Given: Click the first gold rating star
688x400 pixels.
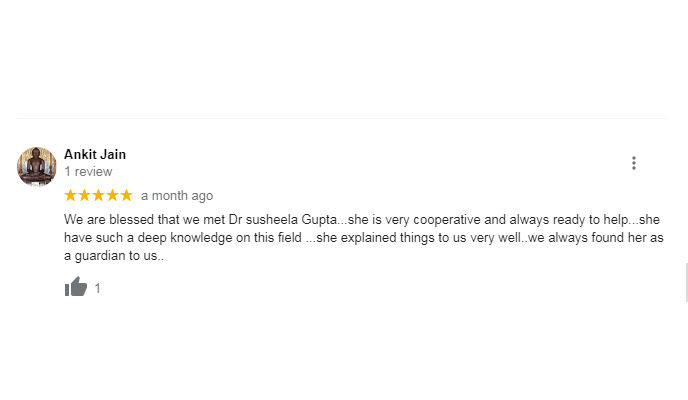Looking at the screenshot, I should click(70, 195).
